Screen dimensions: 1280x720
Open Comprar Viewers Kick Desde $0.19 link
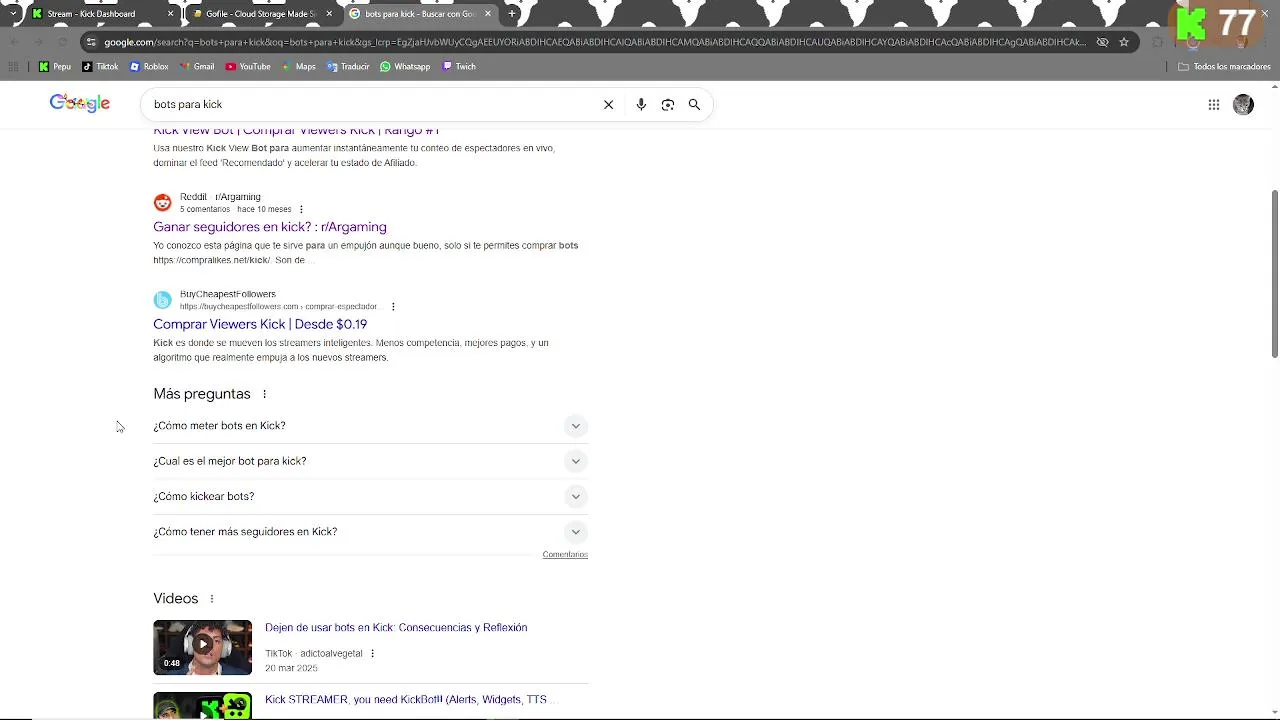click(260, 324)
